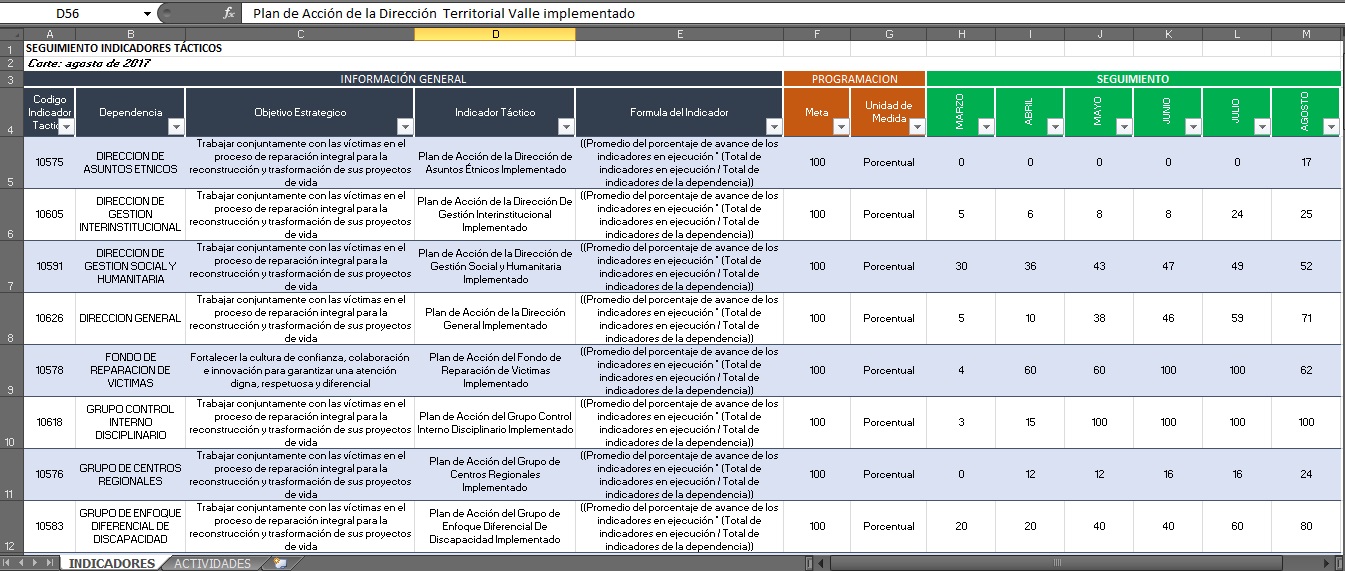Image resolution: width=1345 pixels, height=571 pixels.
Task: Open the MARZO column filter dropdown
Action: [x=985, y=127]
